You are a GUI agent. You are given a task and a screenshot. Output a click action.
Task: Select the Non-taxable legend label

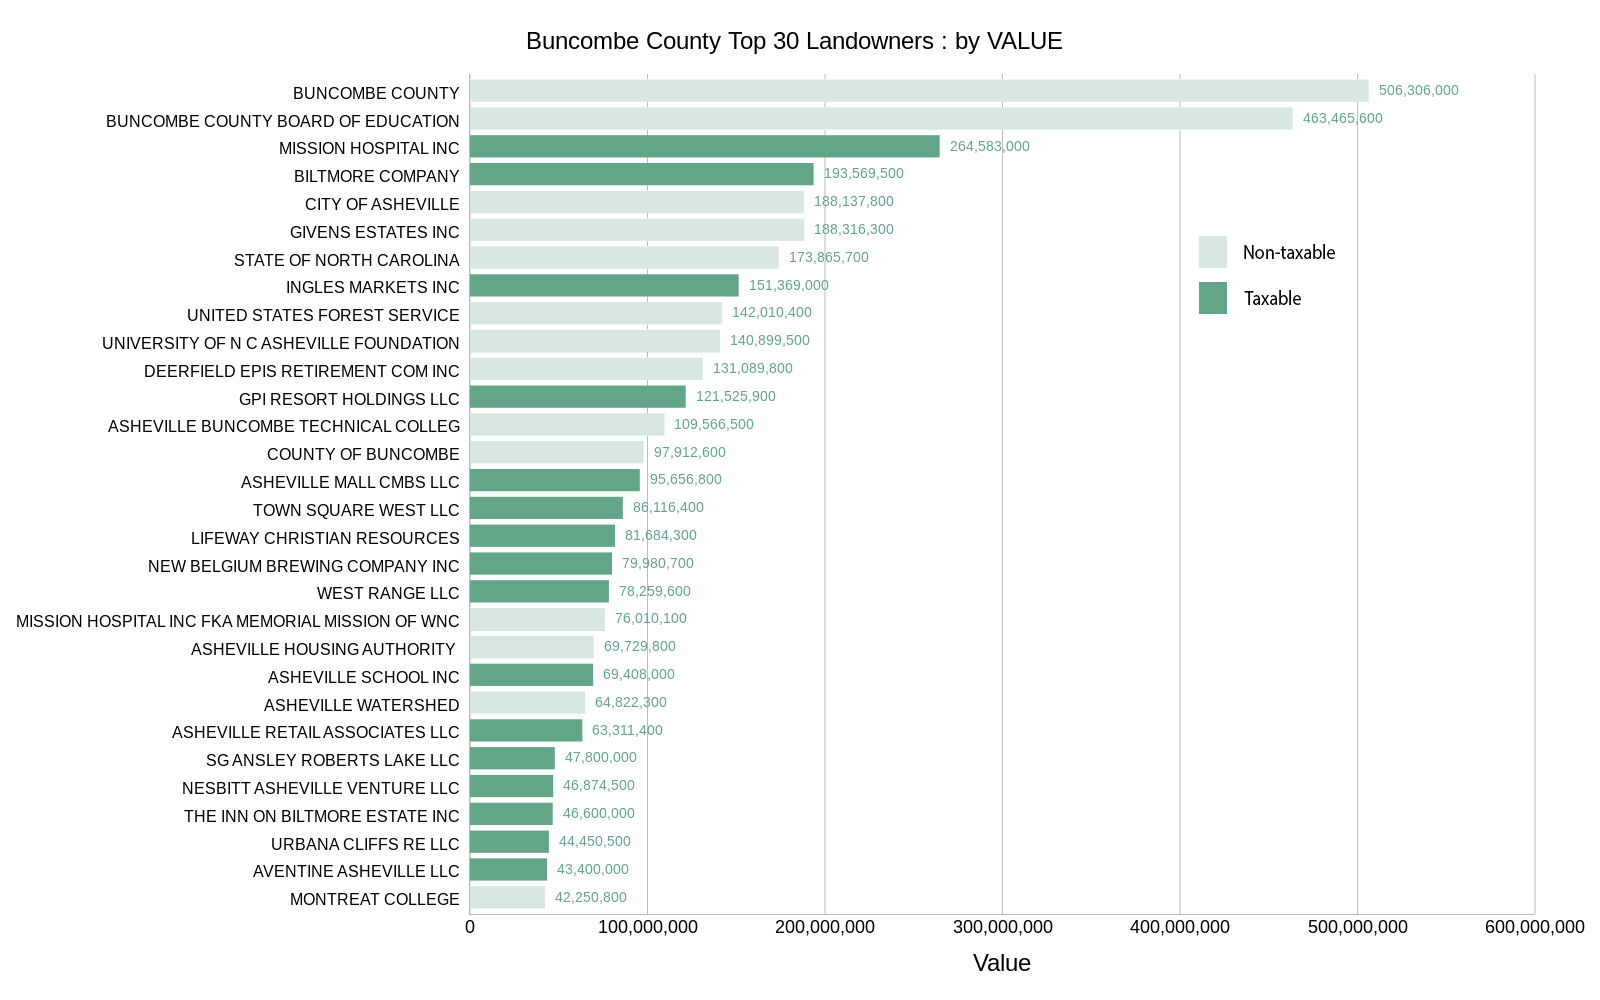tap(1289, 252)
